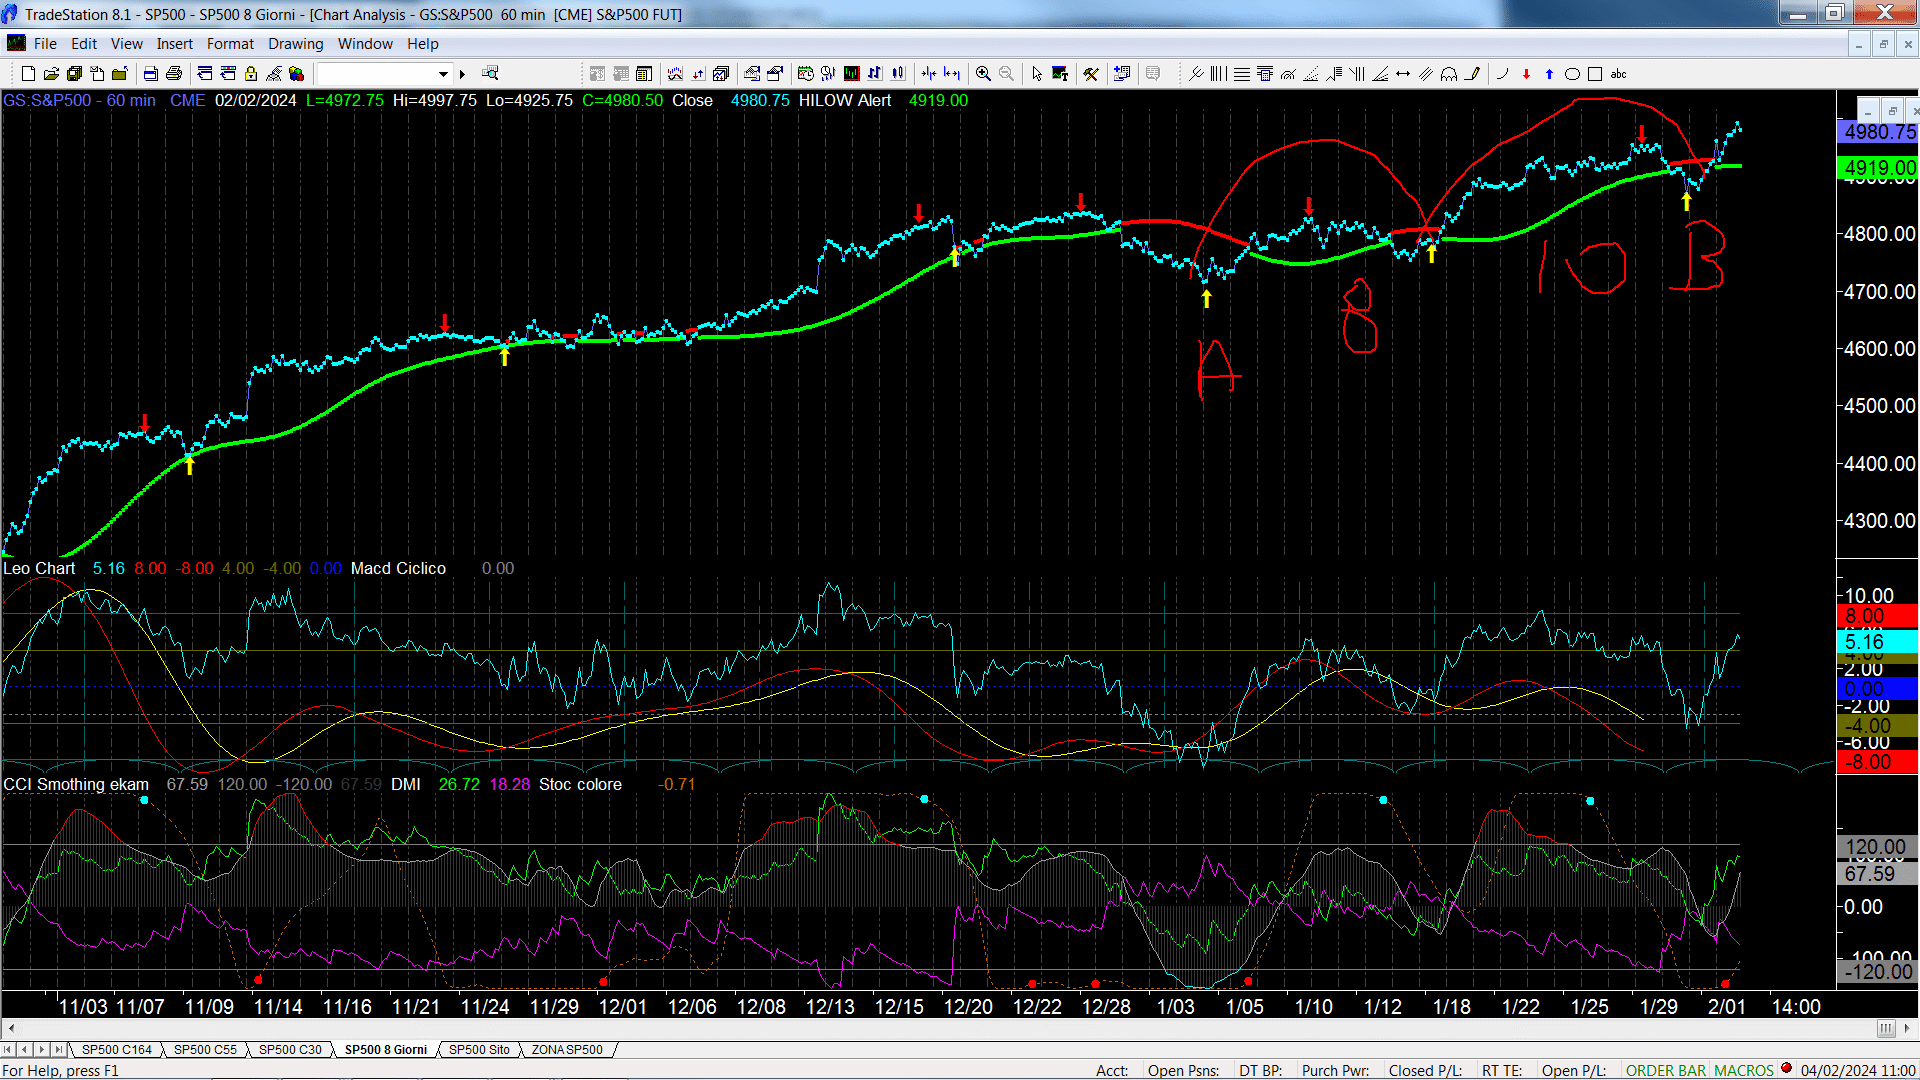
Task: Click the open workspace folder icon
Action: click(x=51, y=74)
